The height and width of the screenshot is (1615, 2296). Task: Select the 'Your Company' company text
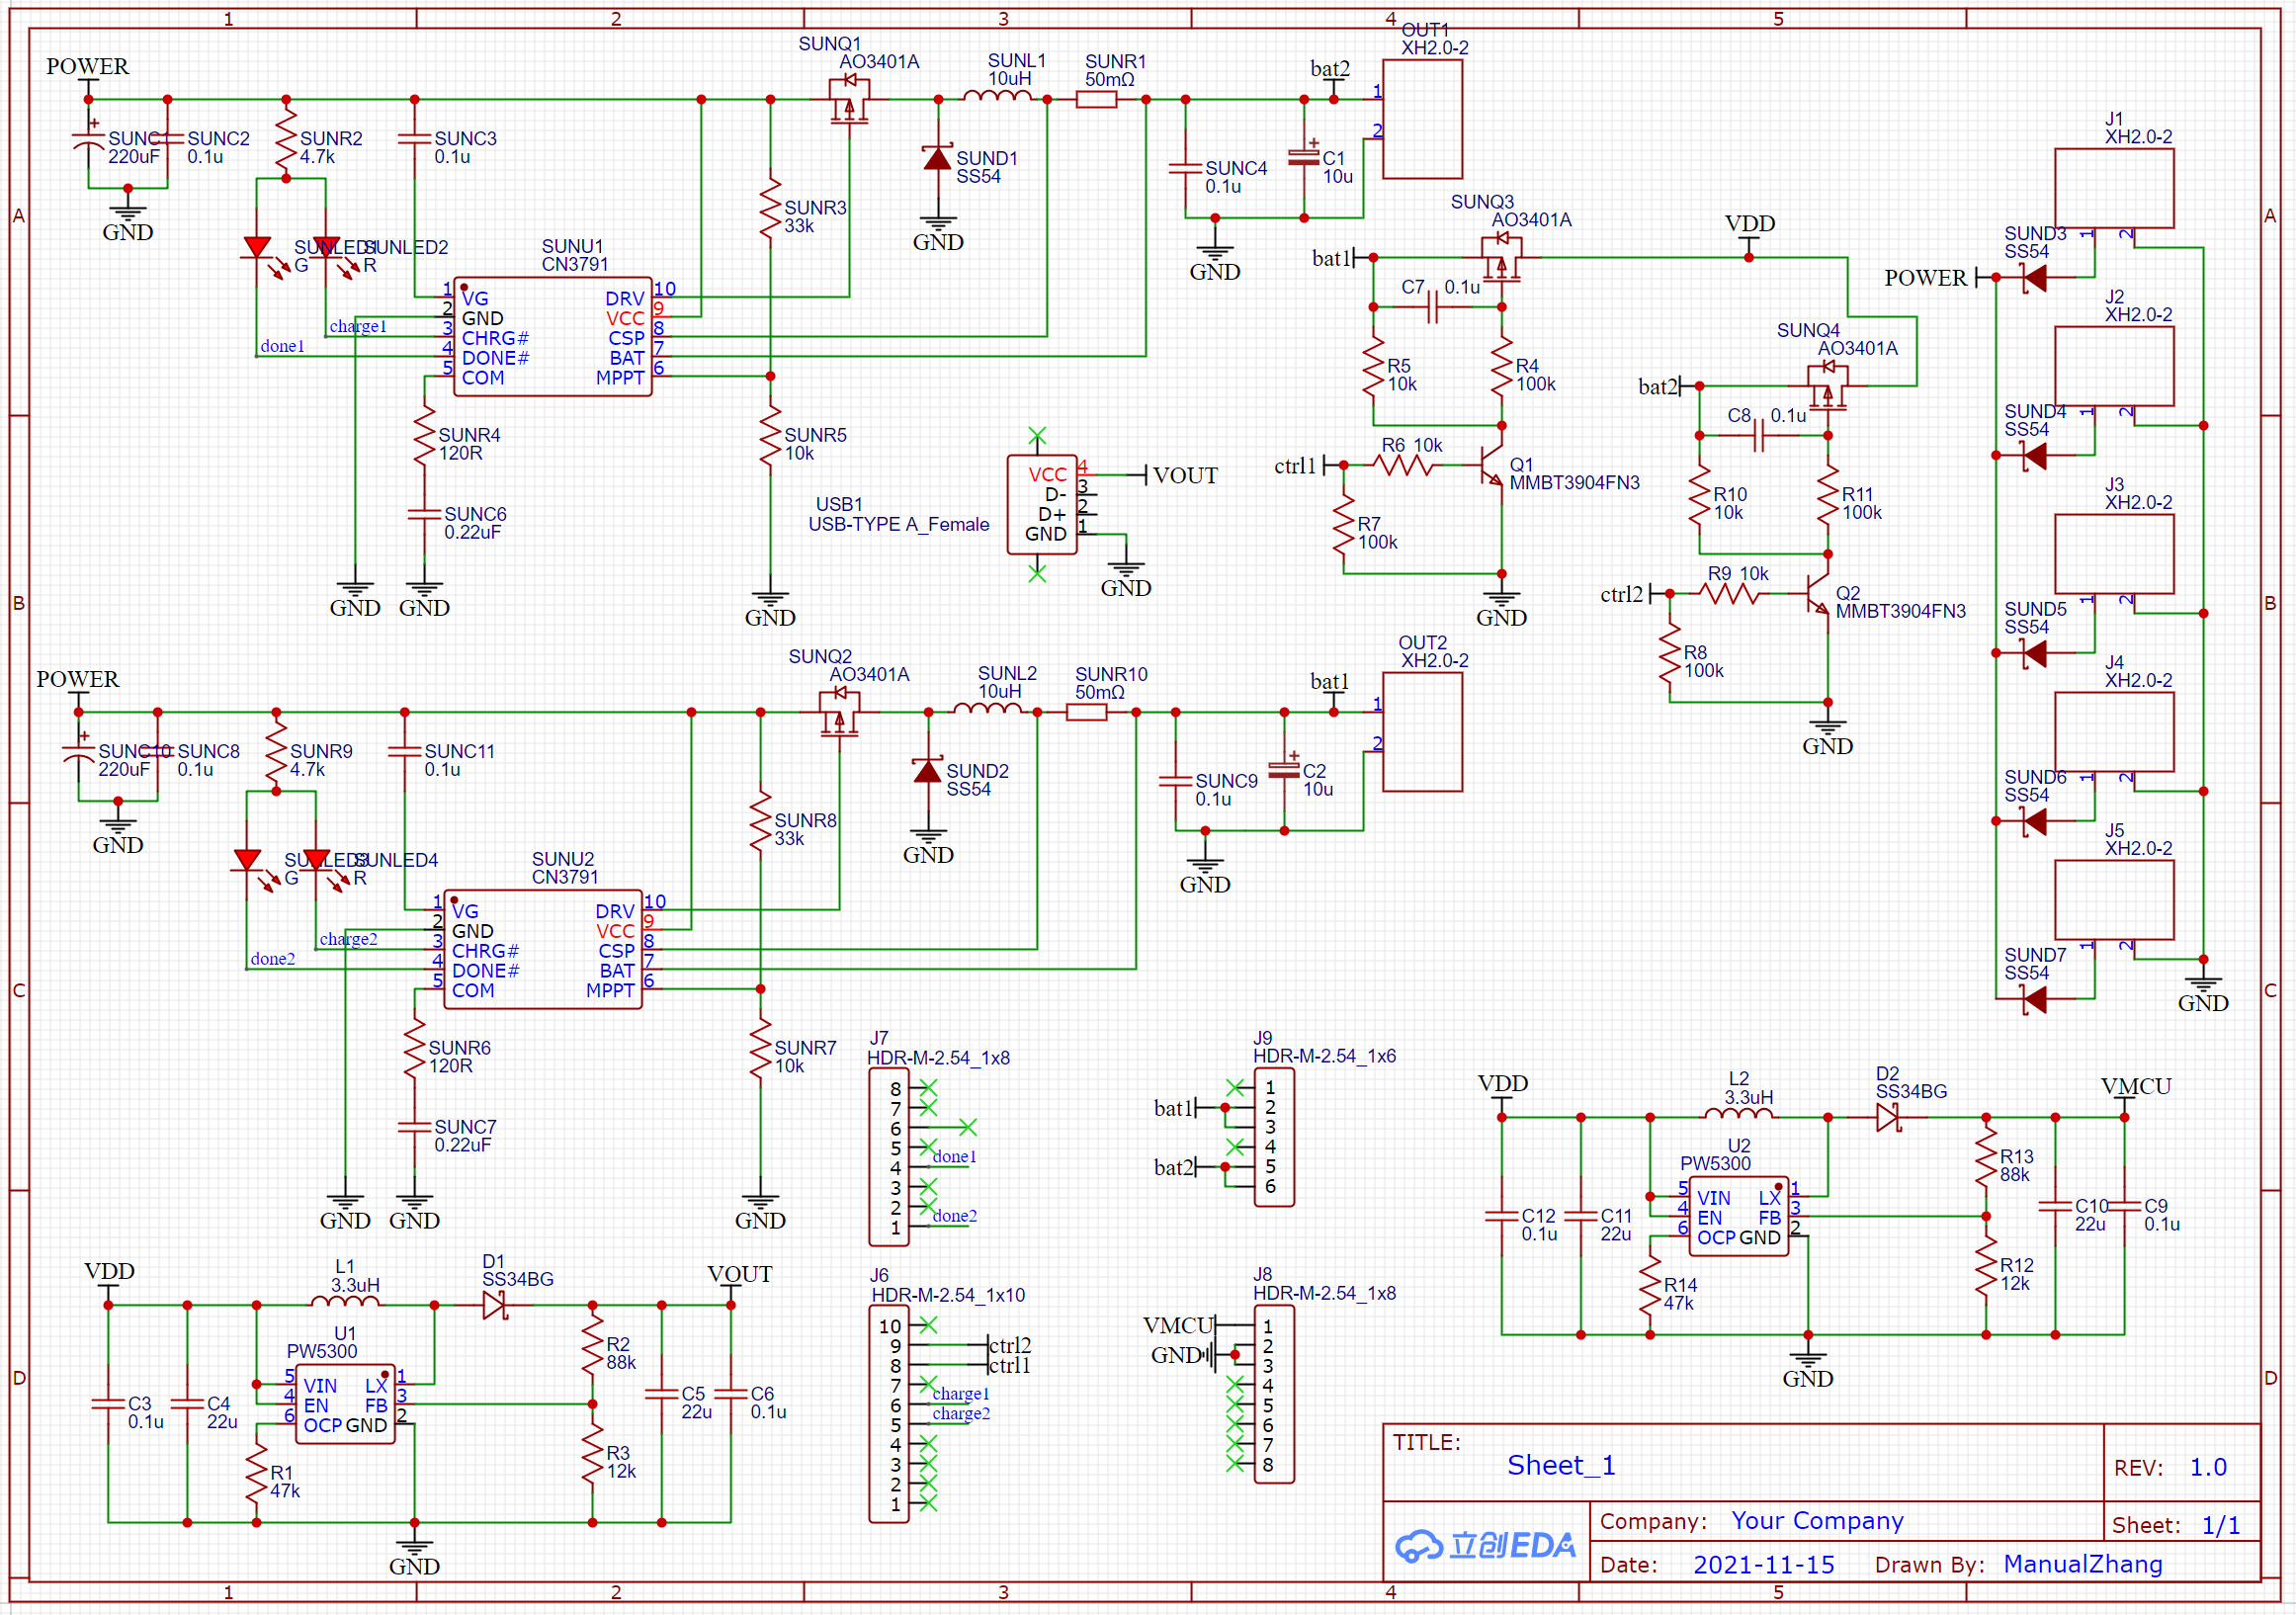coord(1817,1521)
